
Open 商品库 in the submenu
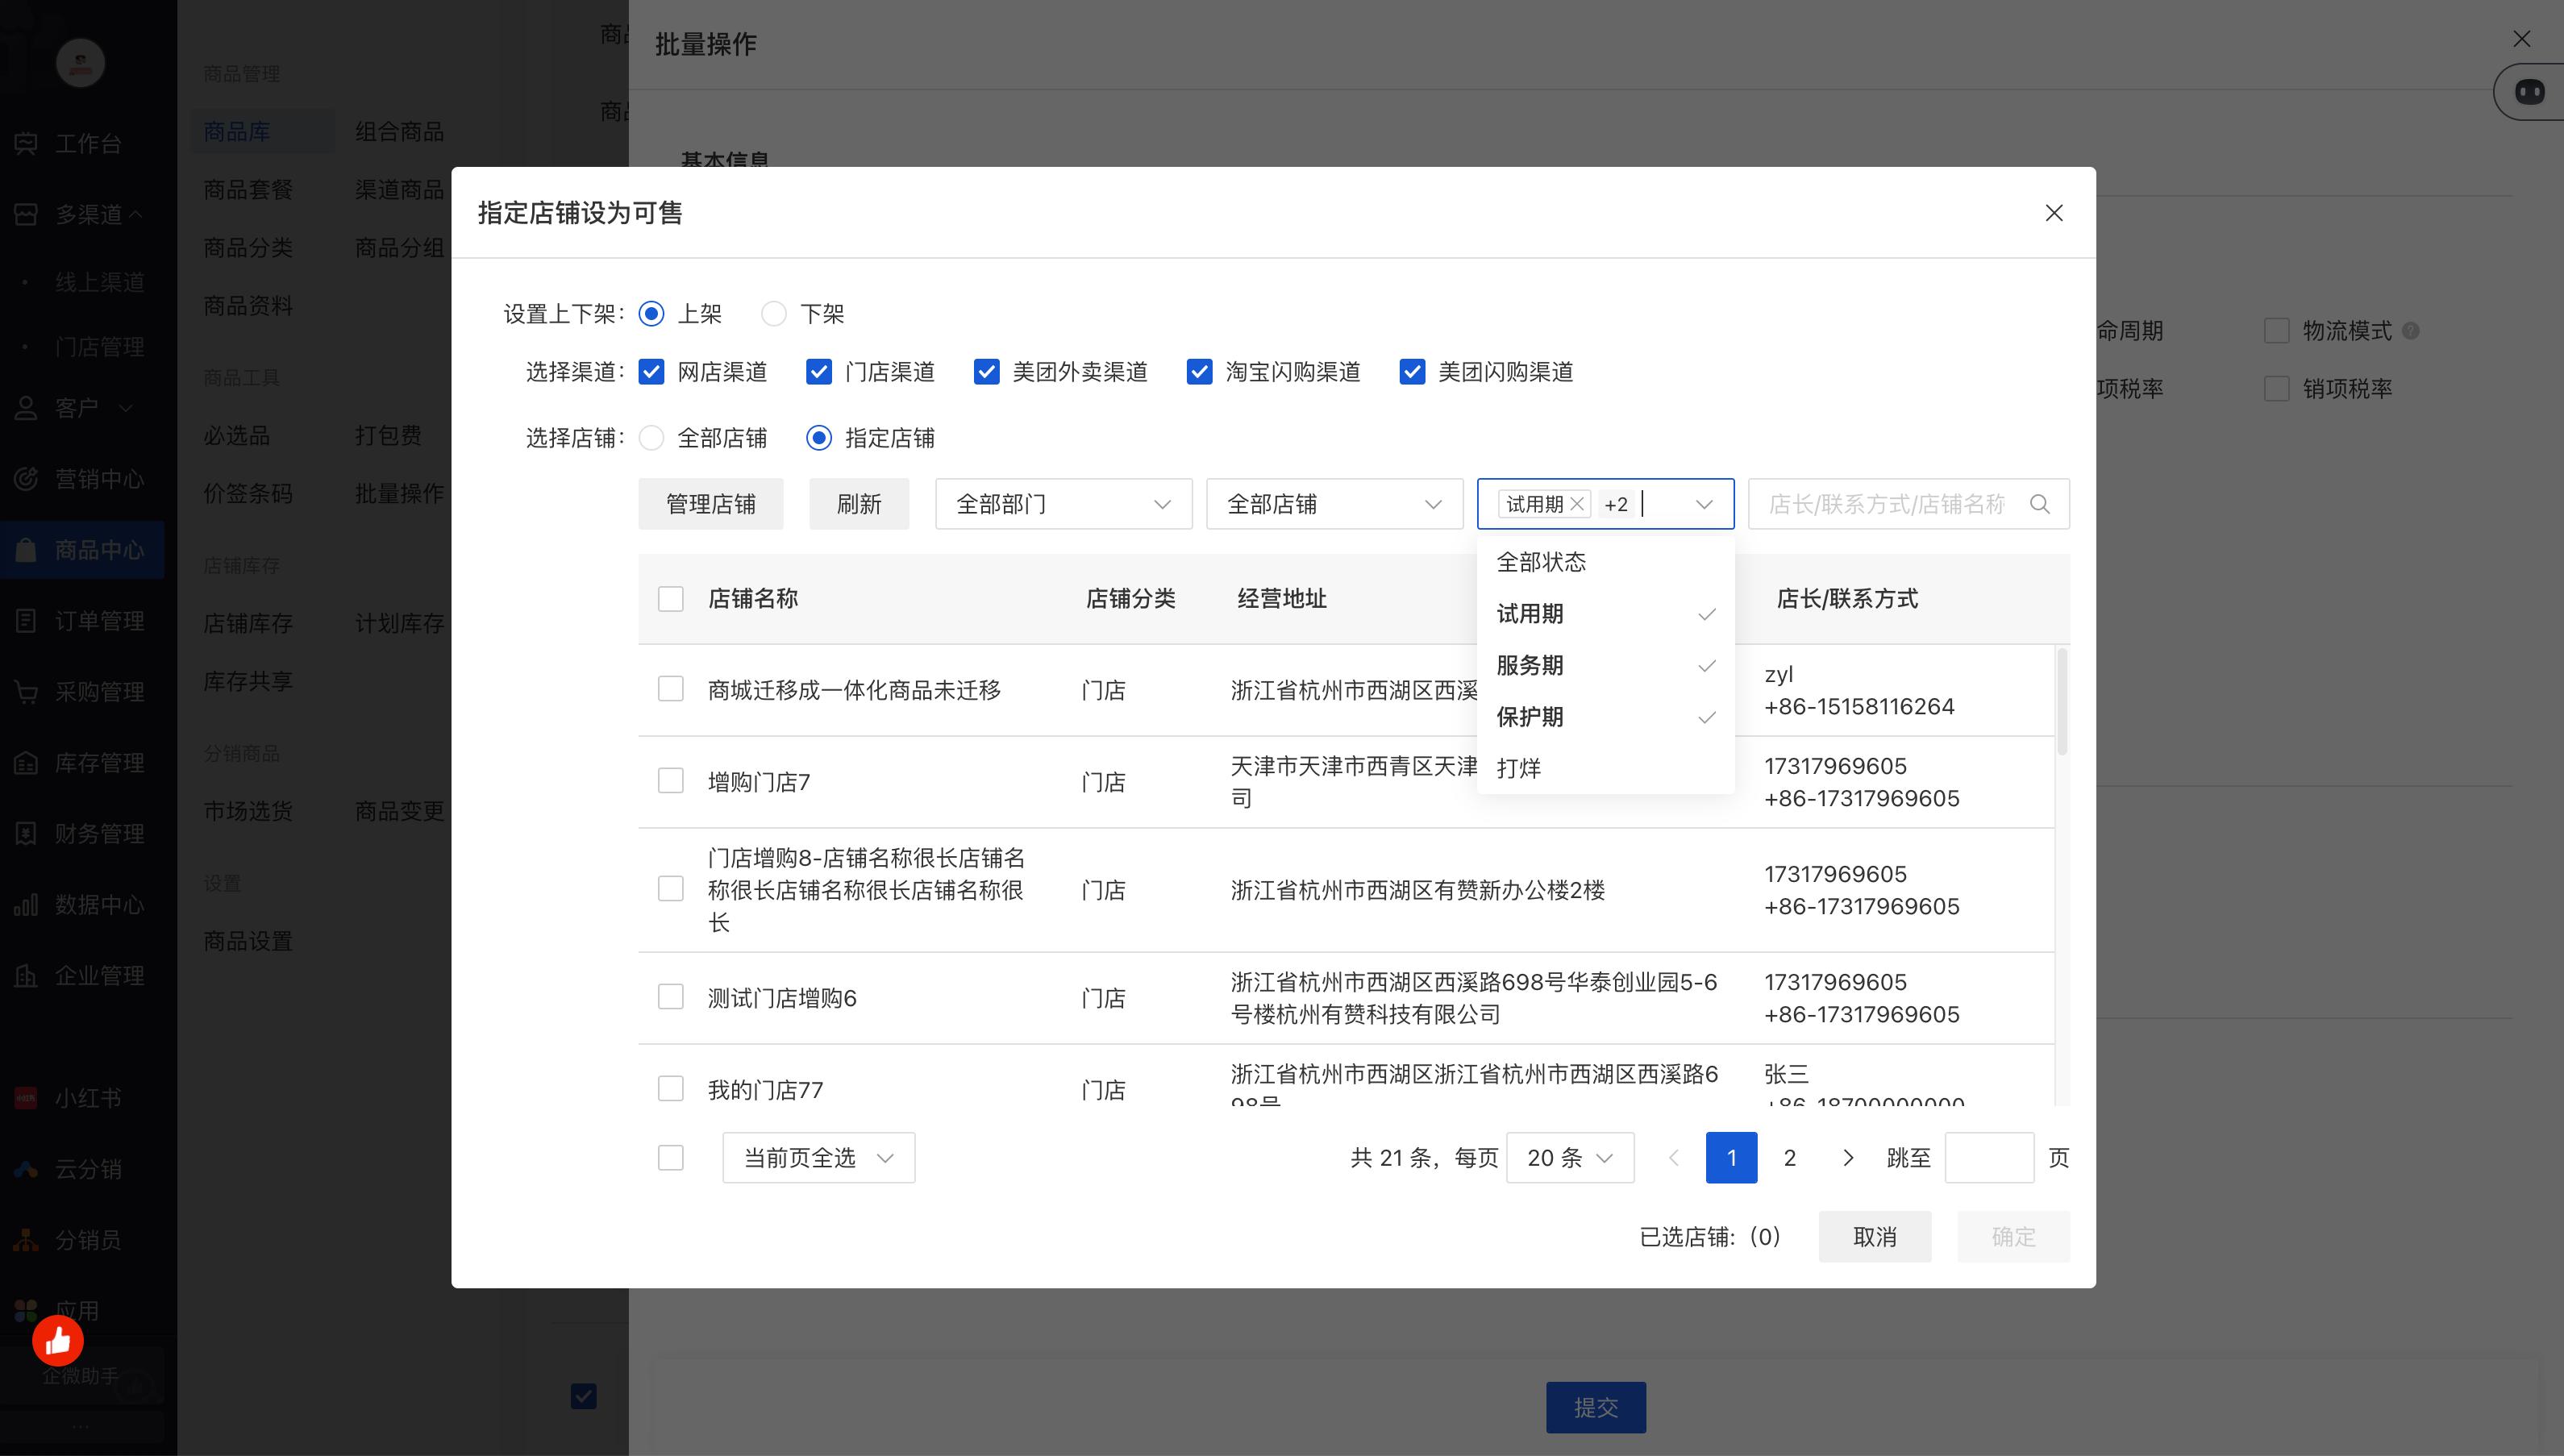click(x=237, y=132)
